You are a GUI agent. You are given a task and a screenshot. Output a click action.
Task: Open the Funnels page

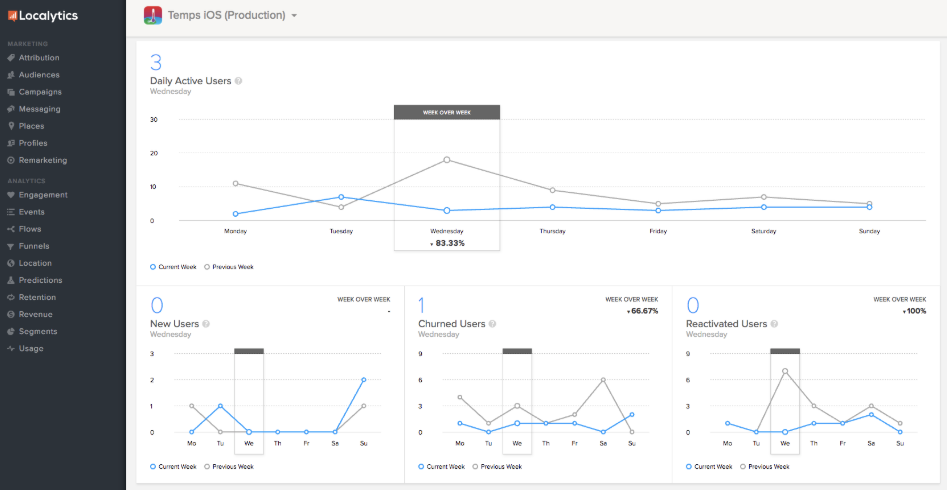click(x=34, y=247)
